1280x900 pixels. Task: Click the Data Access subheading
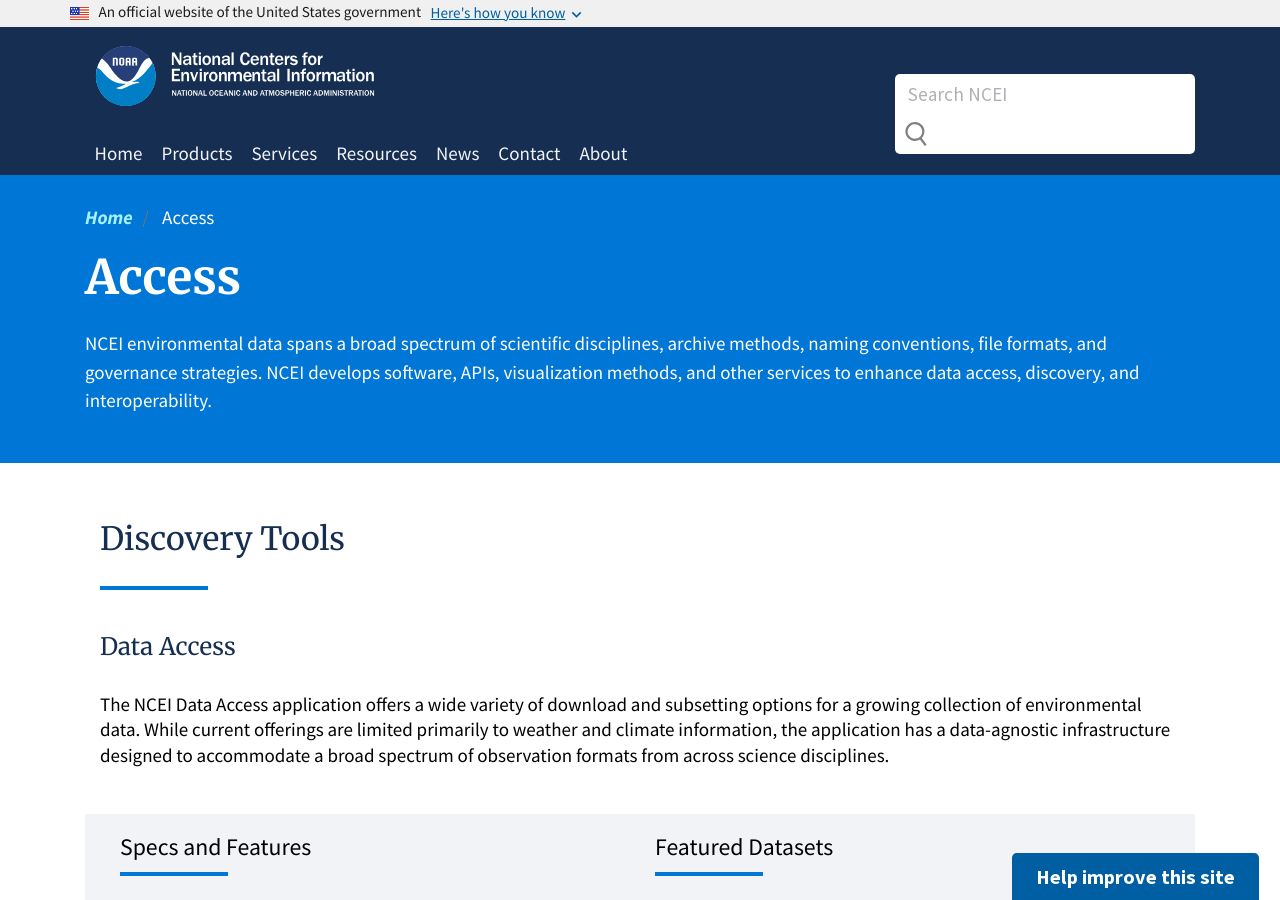pyautogui.click(x=168, y=647)
